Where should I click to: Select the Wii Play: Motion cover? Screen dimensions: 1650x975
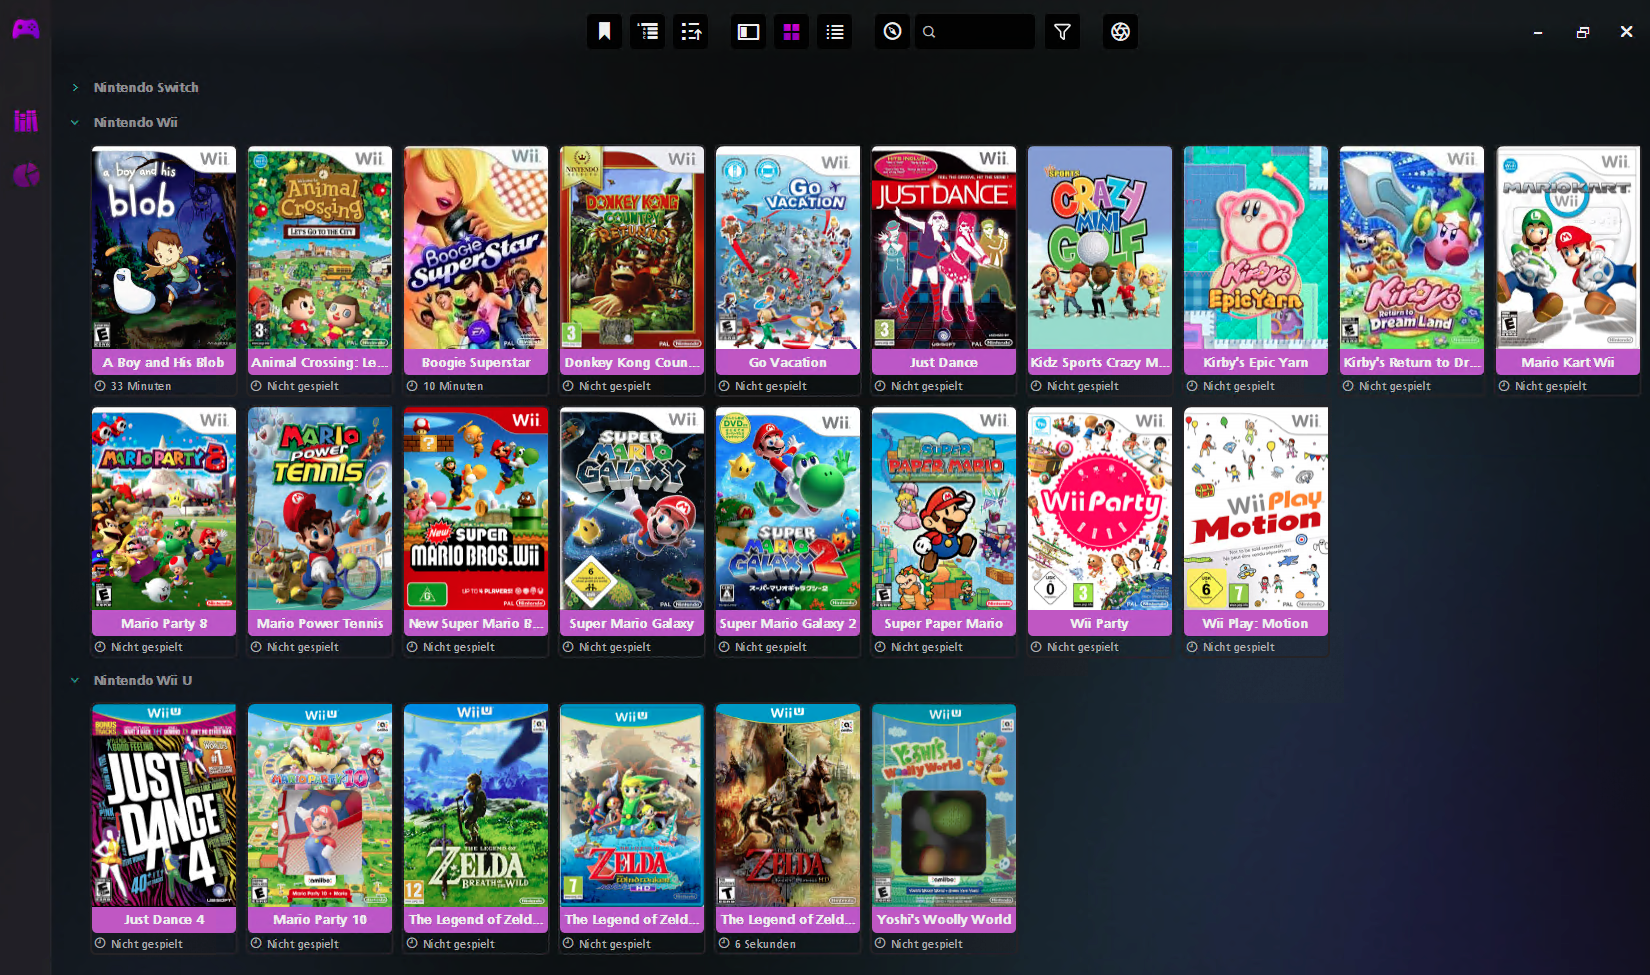coord(1256,509)
